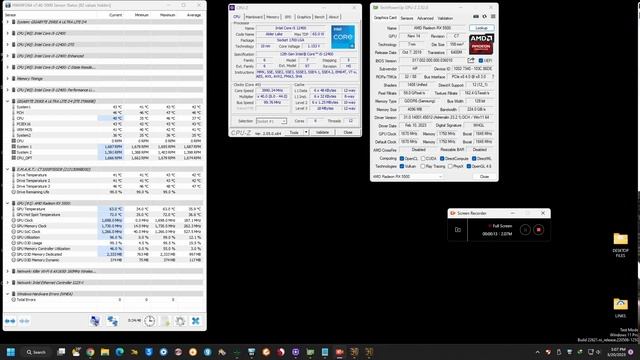Toggle the CUDA checkbox in GPU-Z
This screenshot has width=640, height=360.
[423, 158]
